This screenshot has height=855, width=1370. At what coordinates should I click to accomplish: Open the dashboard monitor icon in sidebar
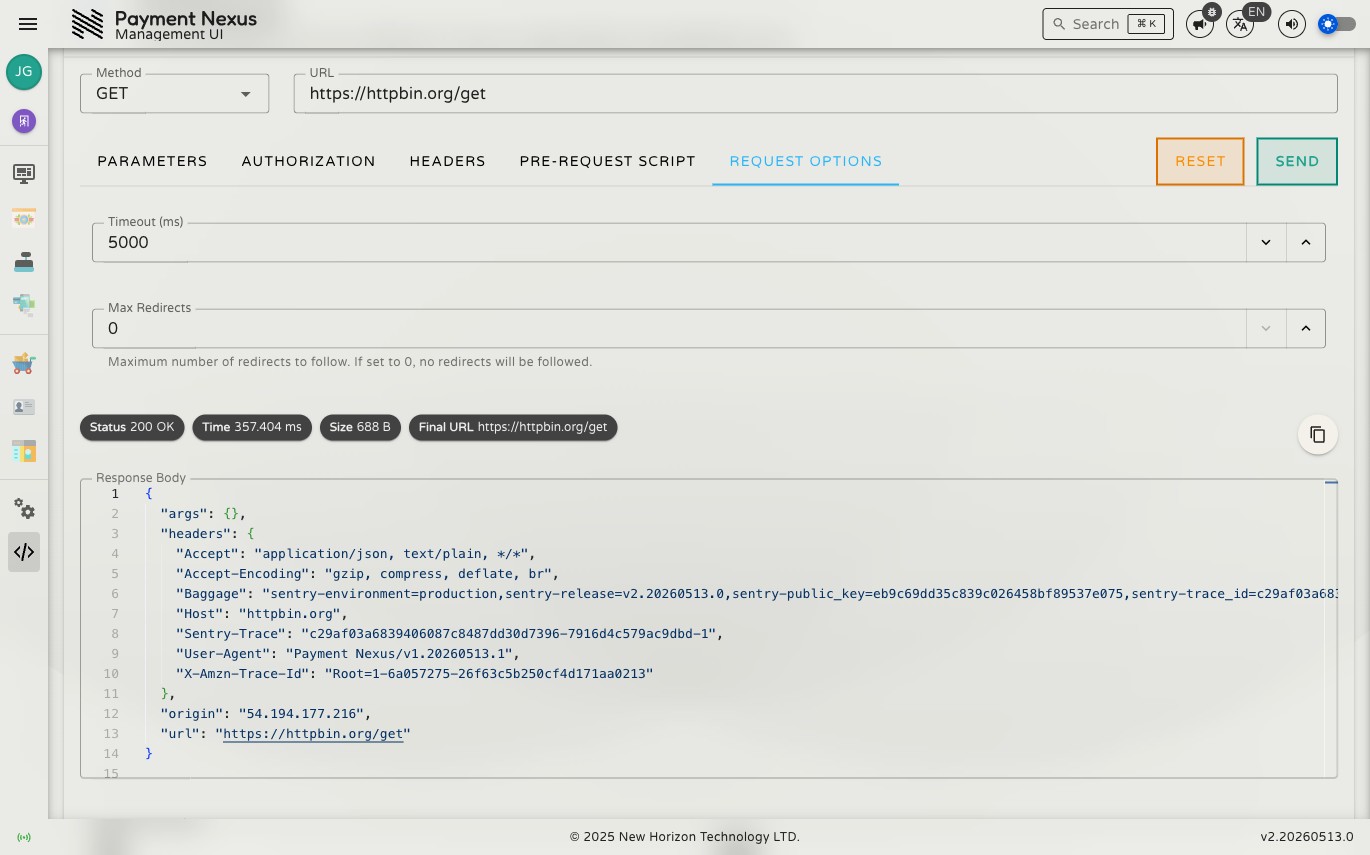tap(24, 174)
